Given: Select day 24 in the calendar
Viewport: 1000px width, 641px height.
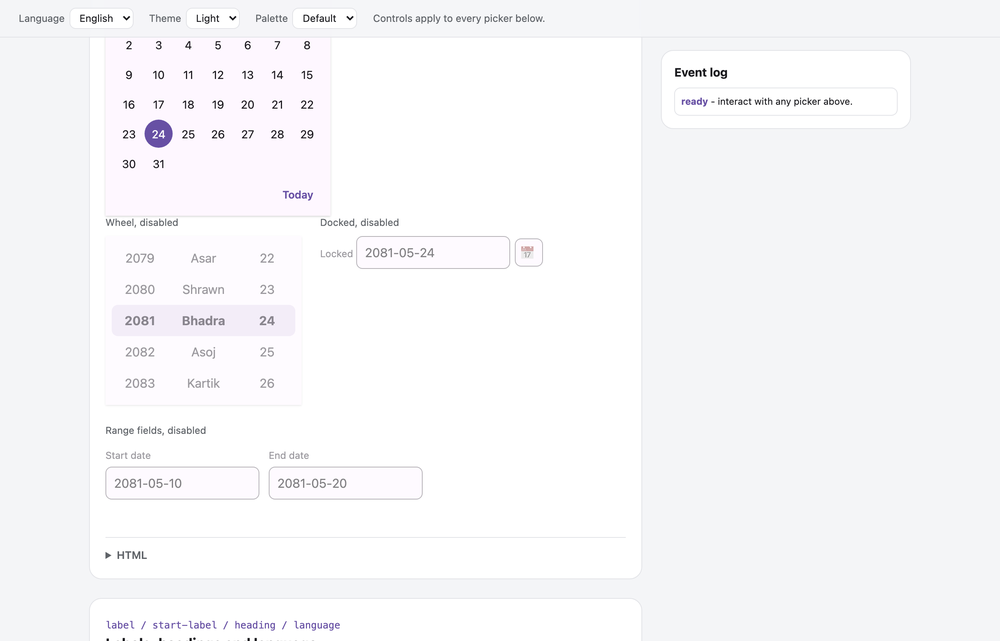Looking at the screenshot, I should [158, 134].
